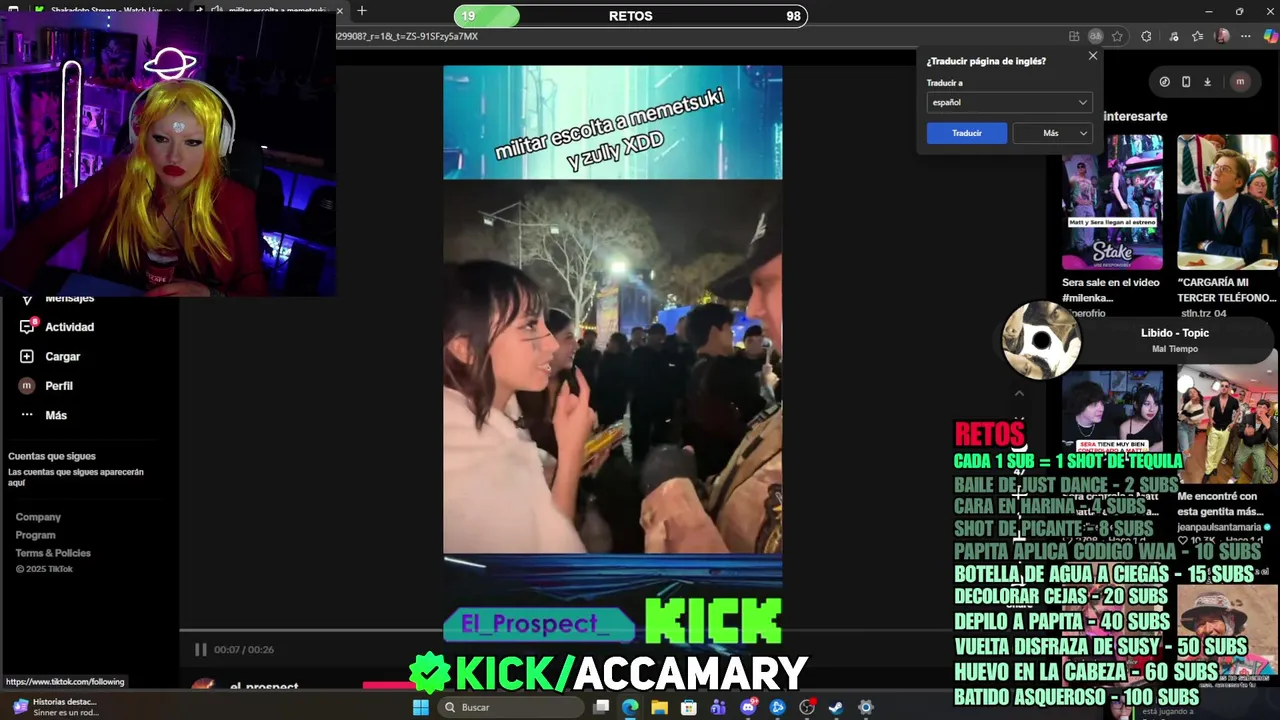Open the 'Historias destac...' news widget
The width and height of the screenshot is (1280, 720).
tap(56, 707)
